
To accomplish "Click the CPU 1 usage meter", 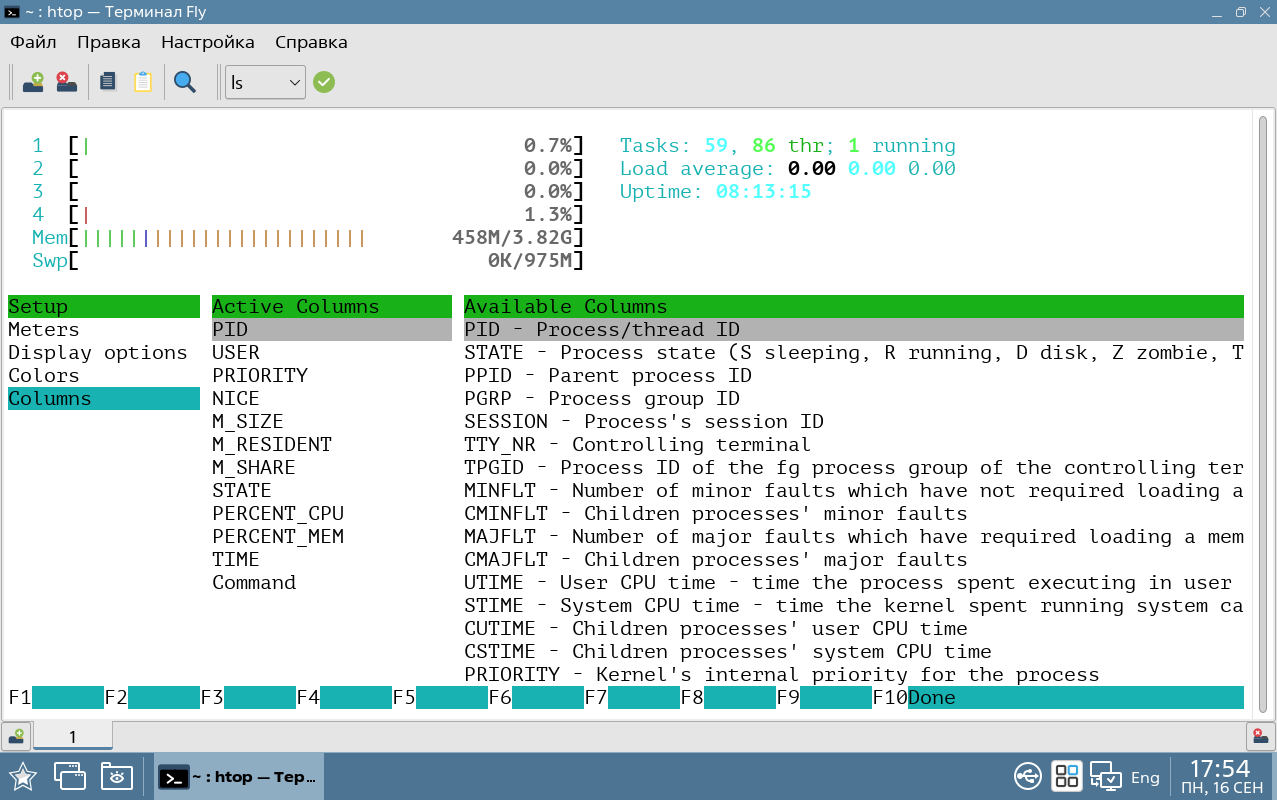I will coord(308,146).
